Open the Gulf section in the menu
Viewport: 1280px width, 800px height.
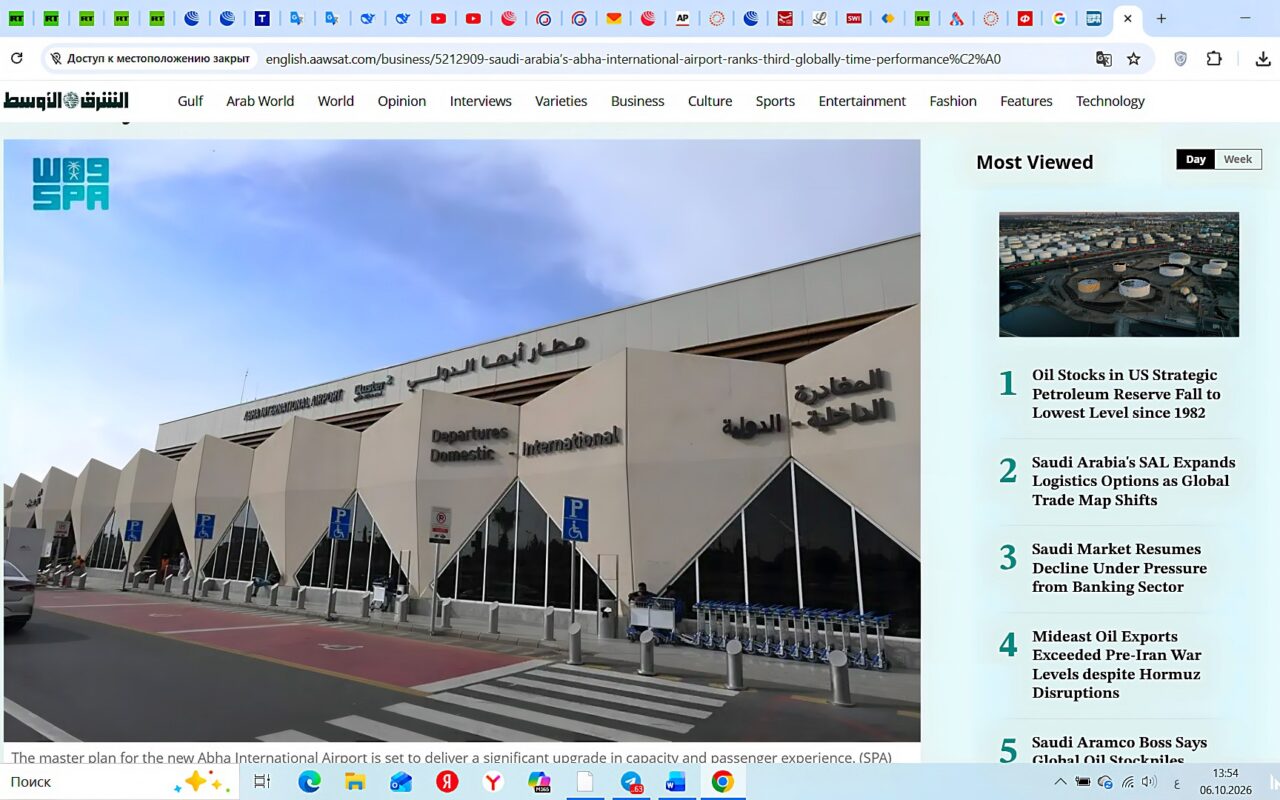(x=190, y=101)
